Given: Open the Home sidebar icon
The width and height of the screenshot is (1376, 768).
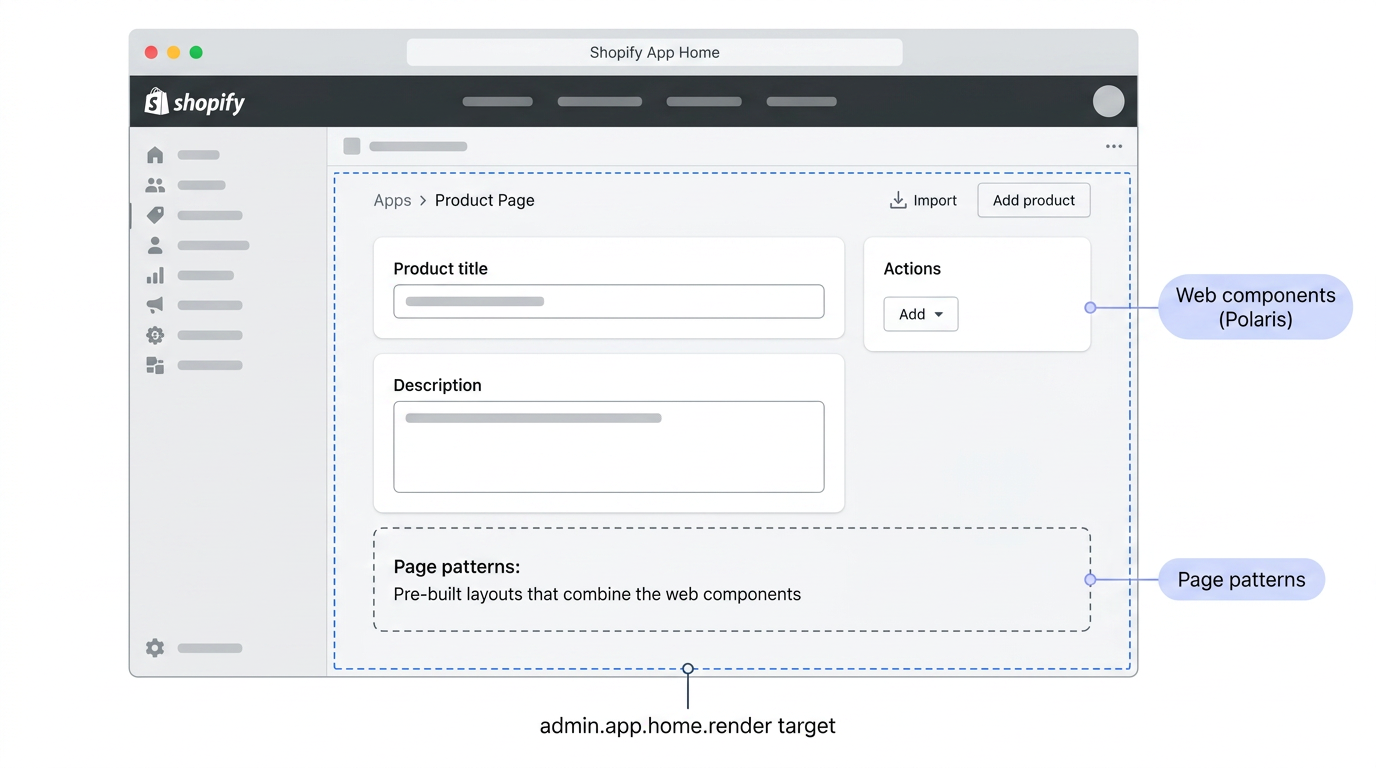Looking at the screenshot, I should (155, 155).
